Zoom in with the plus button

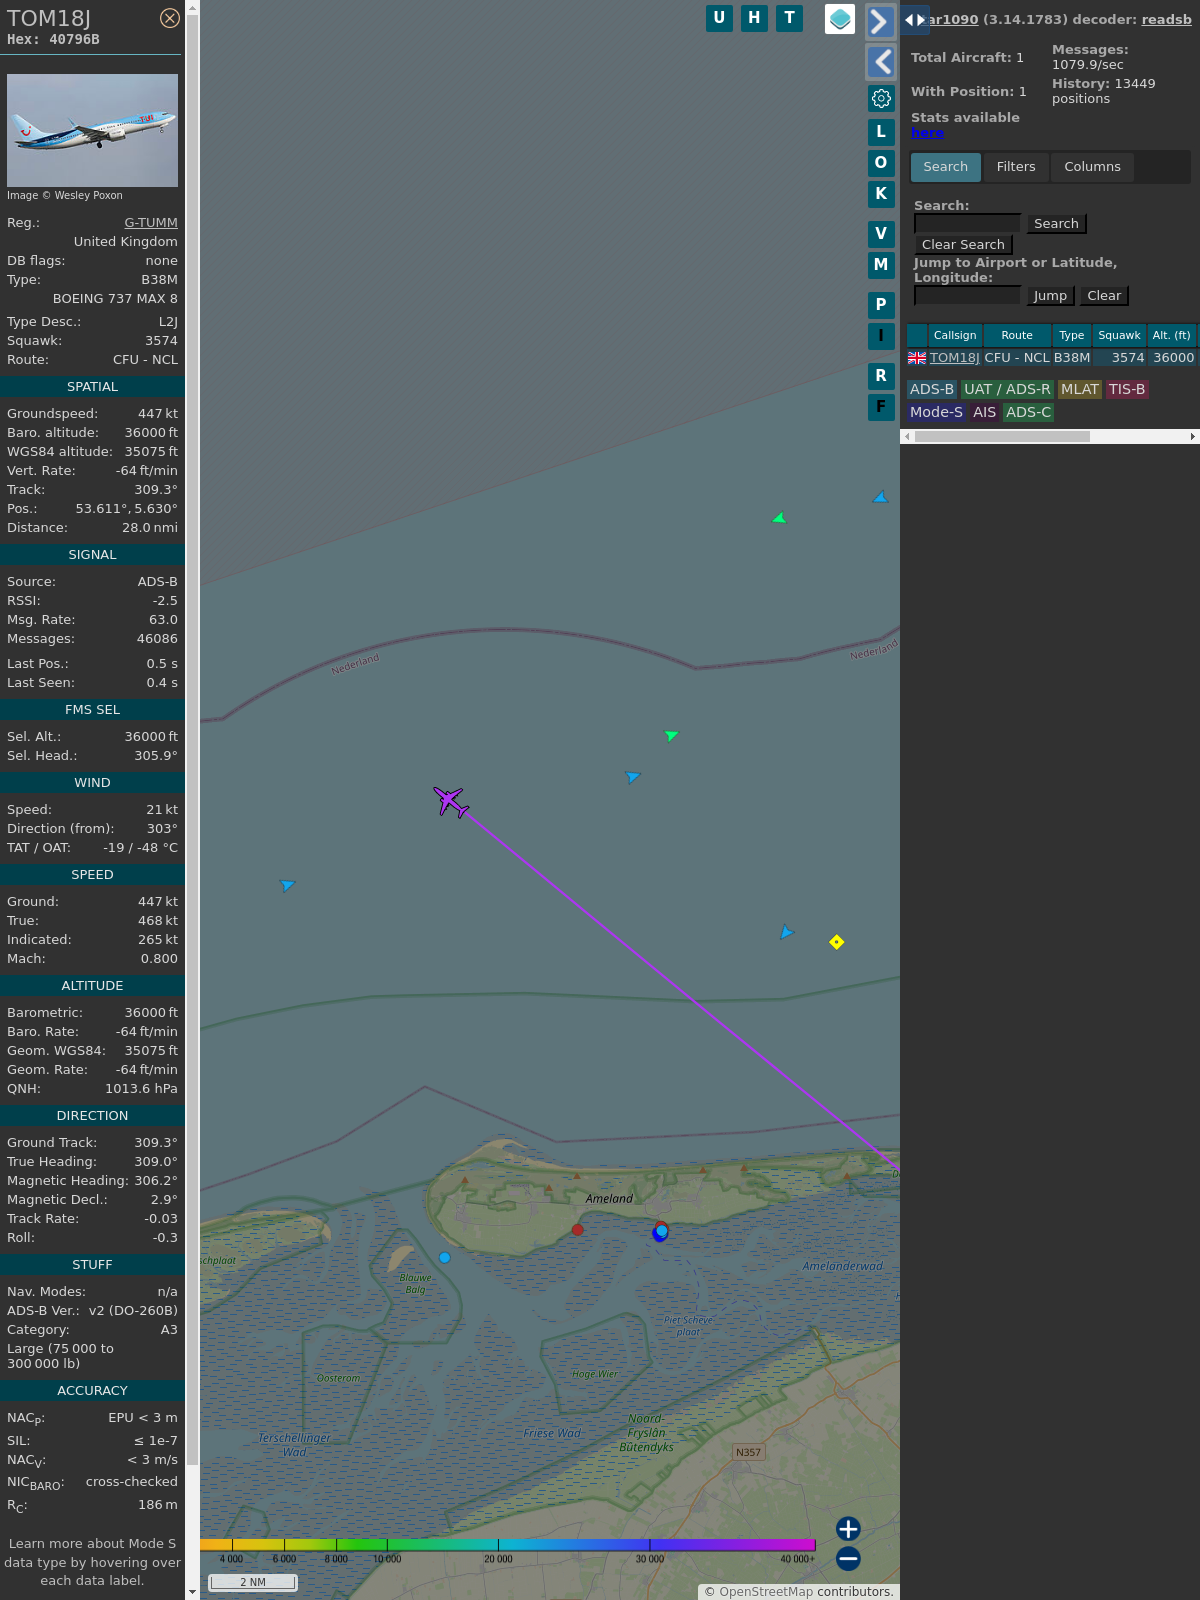click(x=848, y=1529)
